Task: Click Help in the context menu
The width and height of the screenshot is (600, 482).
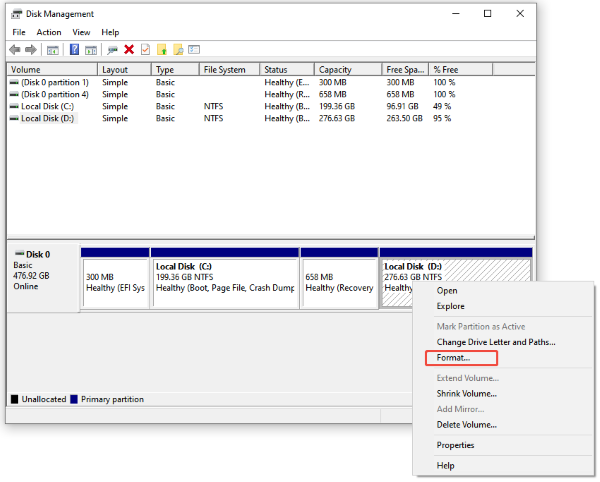Action: tap(445, 466)
